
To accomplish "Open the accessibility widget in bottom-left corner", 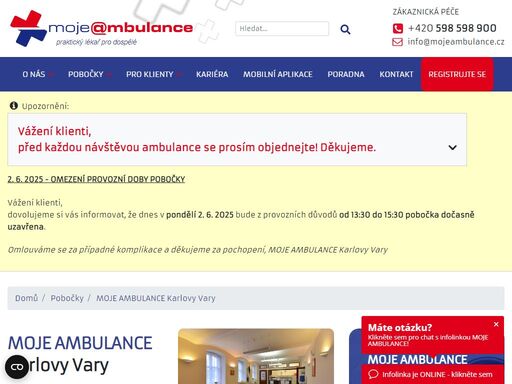I will (x=17, y=367).
